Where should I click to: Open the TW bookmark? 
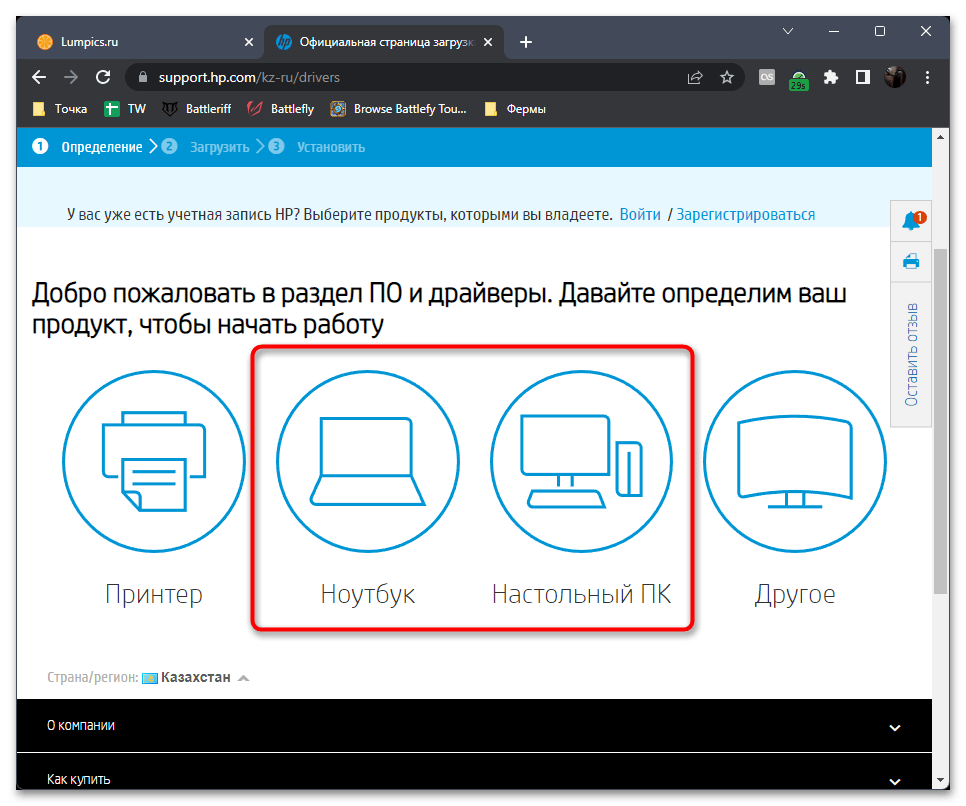point(125,109)
